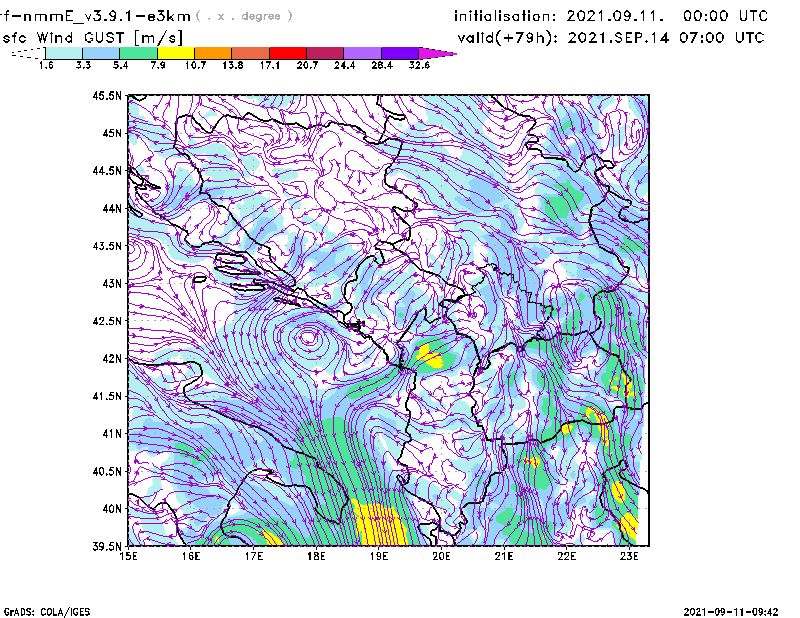
Task: Click the yellow gust patch near 19E 40N
Action: (382, 523)
